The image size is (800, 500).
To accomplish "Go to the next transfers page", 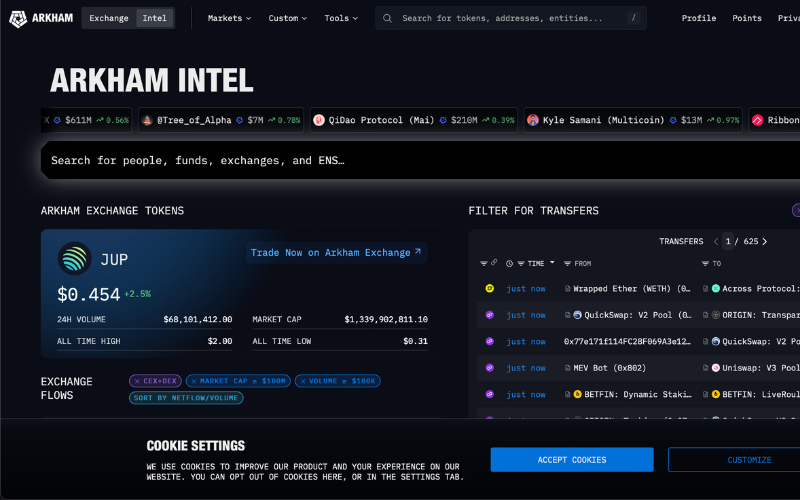I will [764, 241].
